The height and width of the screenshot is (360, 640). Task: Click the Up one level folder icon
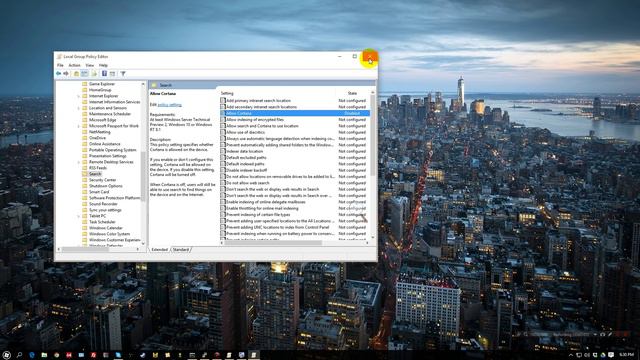coord(76,73)
